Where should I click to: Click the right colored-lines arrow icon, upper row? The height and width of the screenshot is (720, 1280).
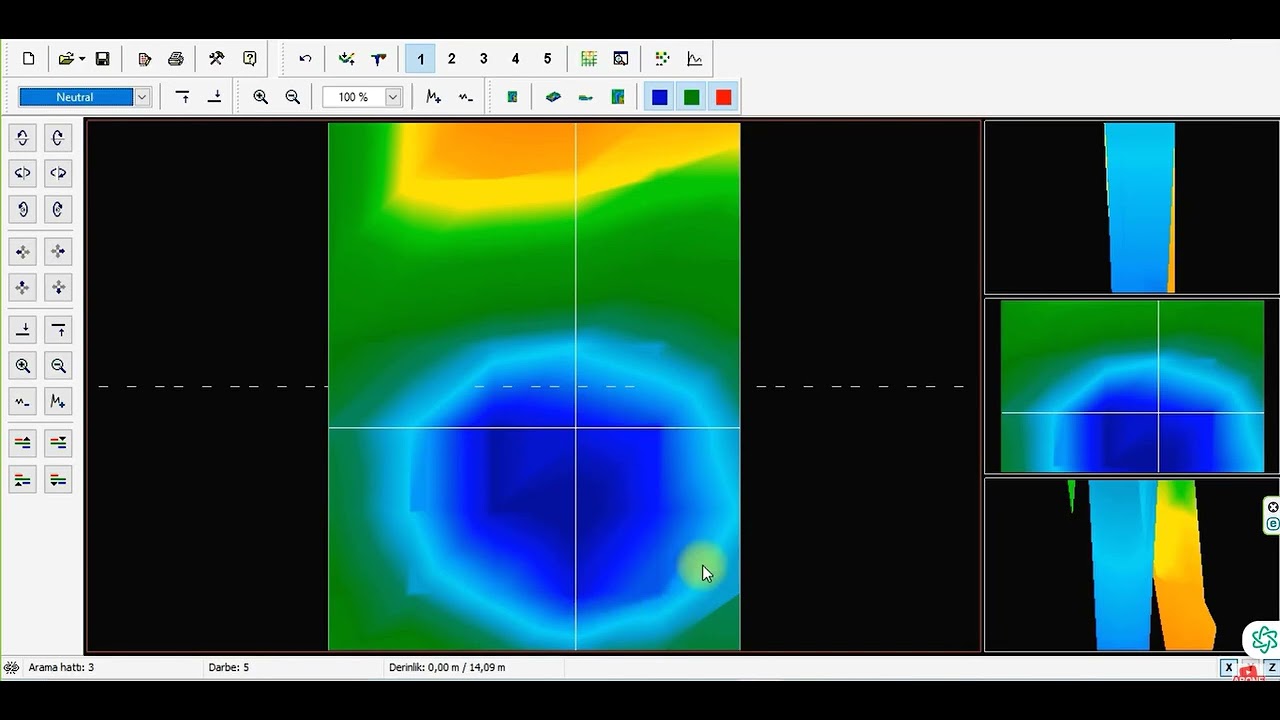pyautogui.click(x=58, y=443)
